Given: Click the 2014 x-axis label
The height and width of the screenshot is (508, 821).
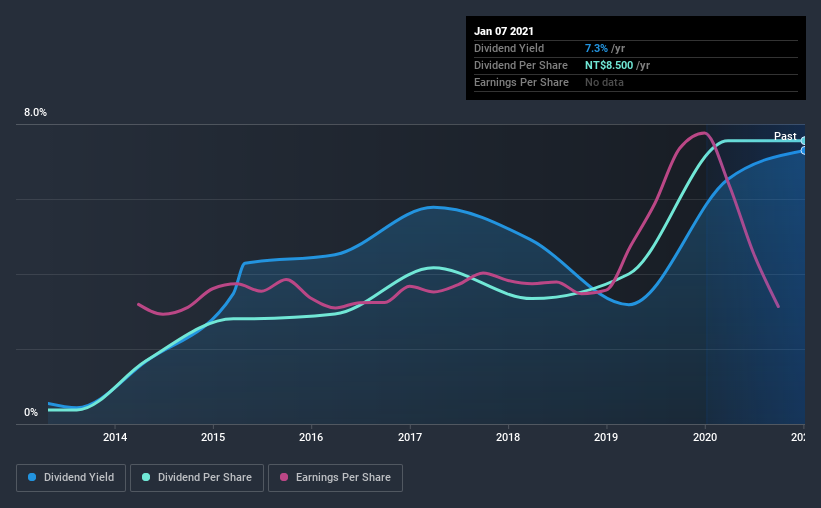Looking at the screenshot, I should click(115, 437).
